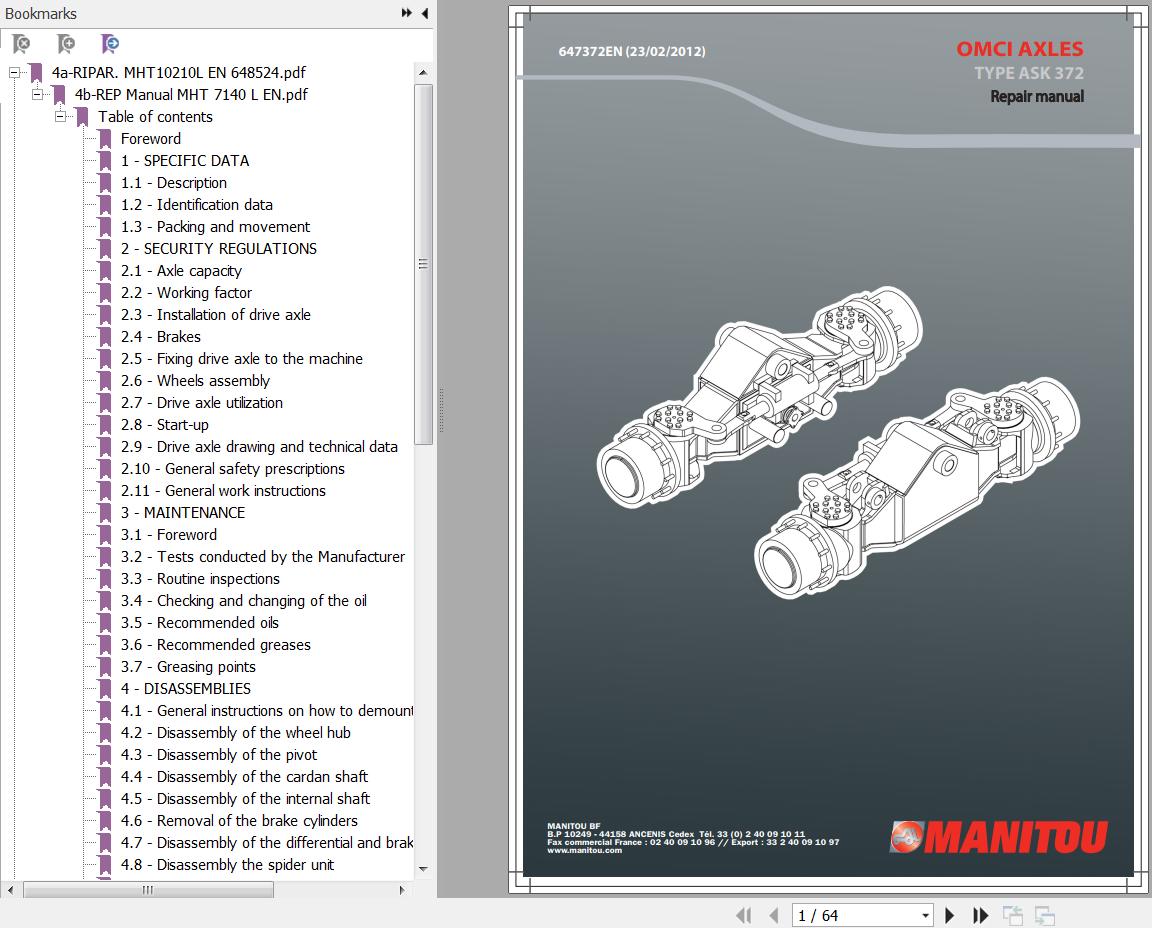The image size is (1152, 928).
Task: Open 3.2 - Tests conducted by the Manufacturer
Action: (263, 558)
